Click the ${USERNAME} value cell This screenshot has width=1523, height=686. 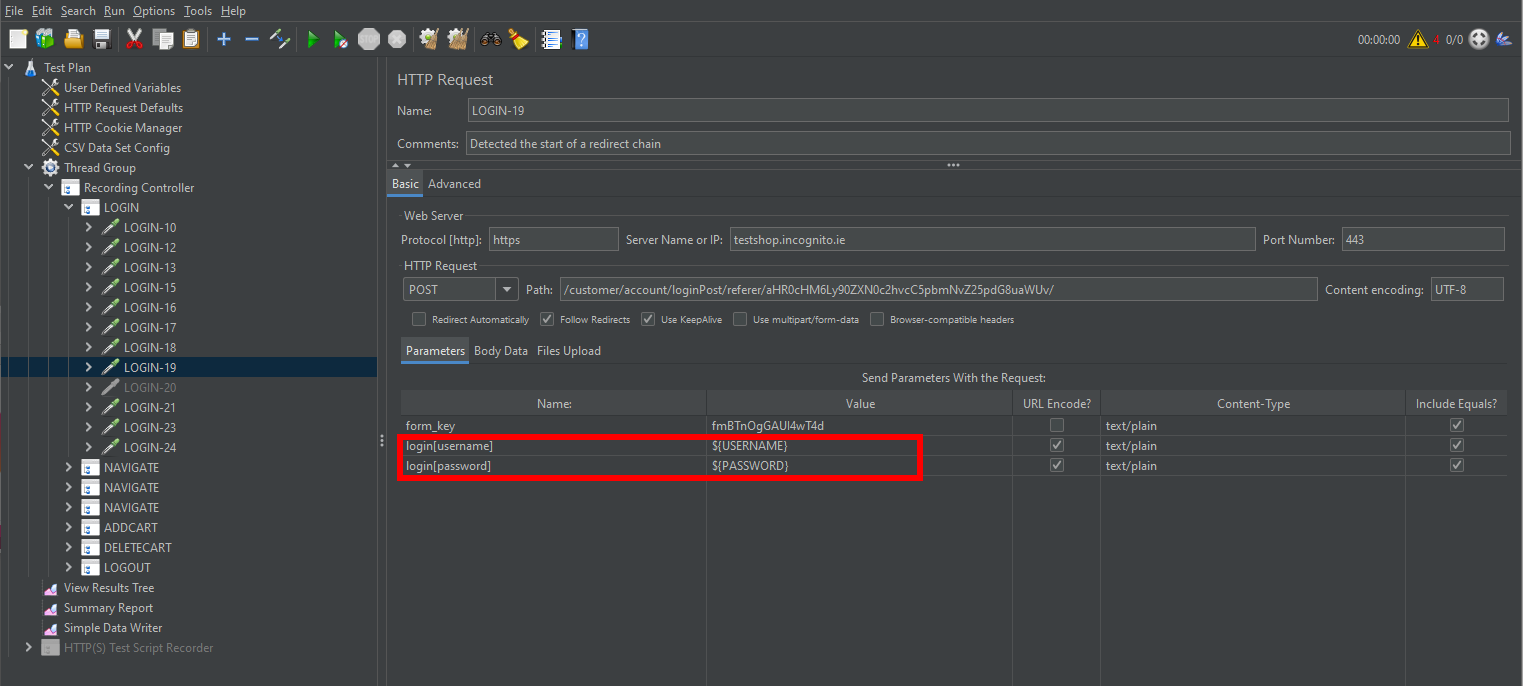point(859,445)
